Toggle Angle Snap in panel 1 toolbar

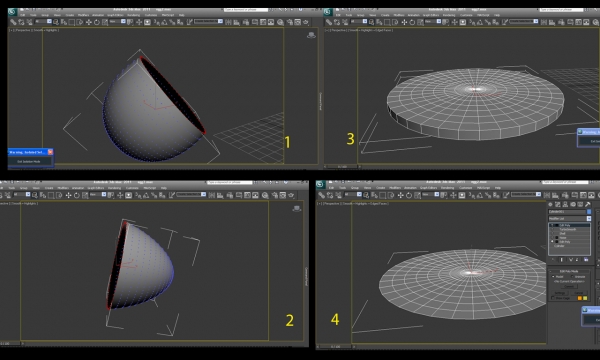coord(164,22)
